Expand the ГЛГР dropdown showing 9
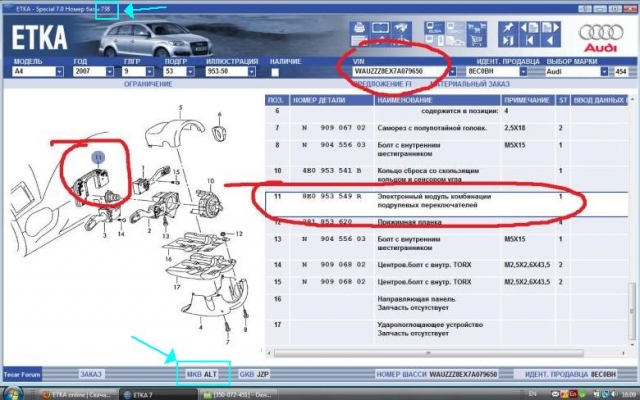Screen dimensions: 640x400 [x=149, y=71]
